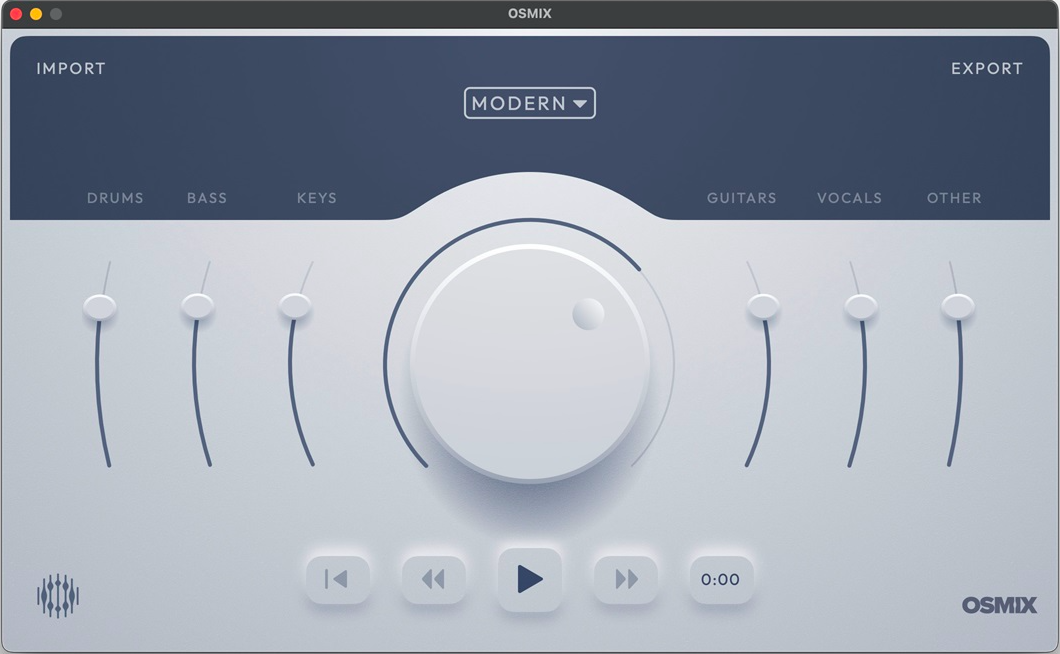Click the KEYS label
Screen dimensions: 1060x654
(316, 198)
